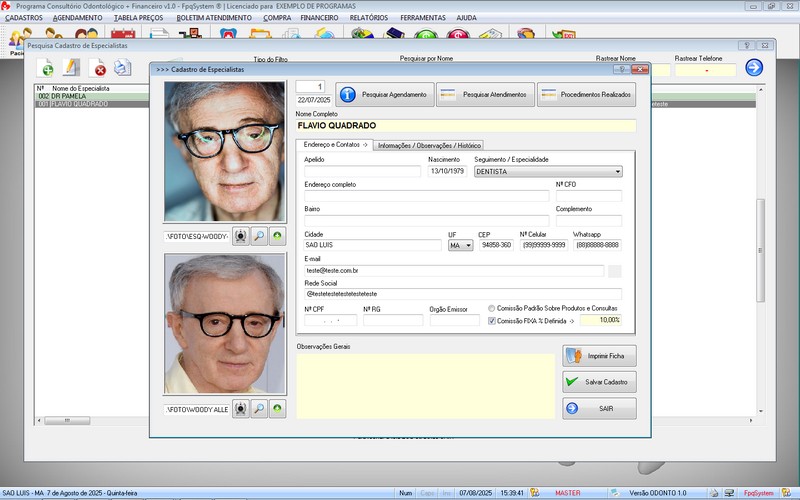Image resolution: width=800 pixels, height=500 pixels.
Task: Switch to Informações / Observações / Histórico tab
Action: pos(429,145)
